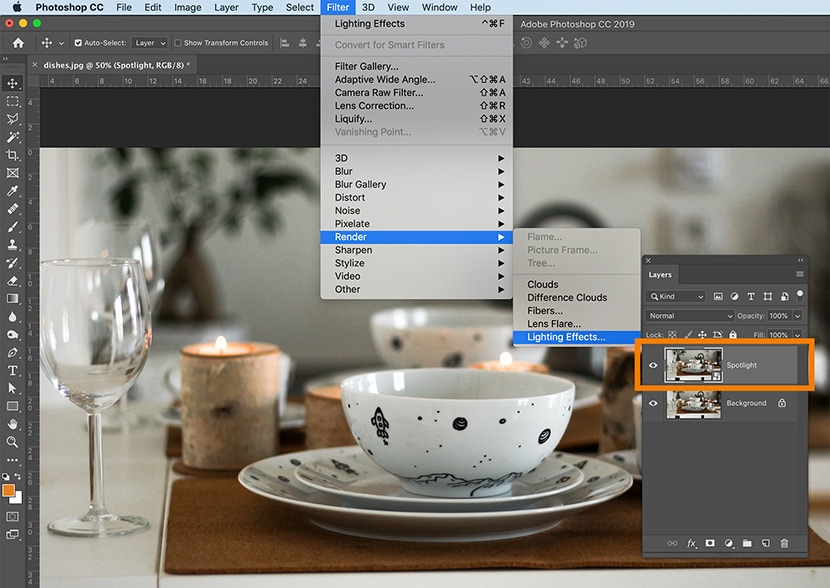The height and width of the screenshot is (588, 830).
Task: Hide the Spotlight layer visibility
Action: (653, 365)
